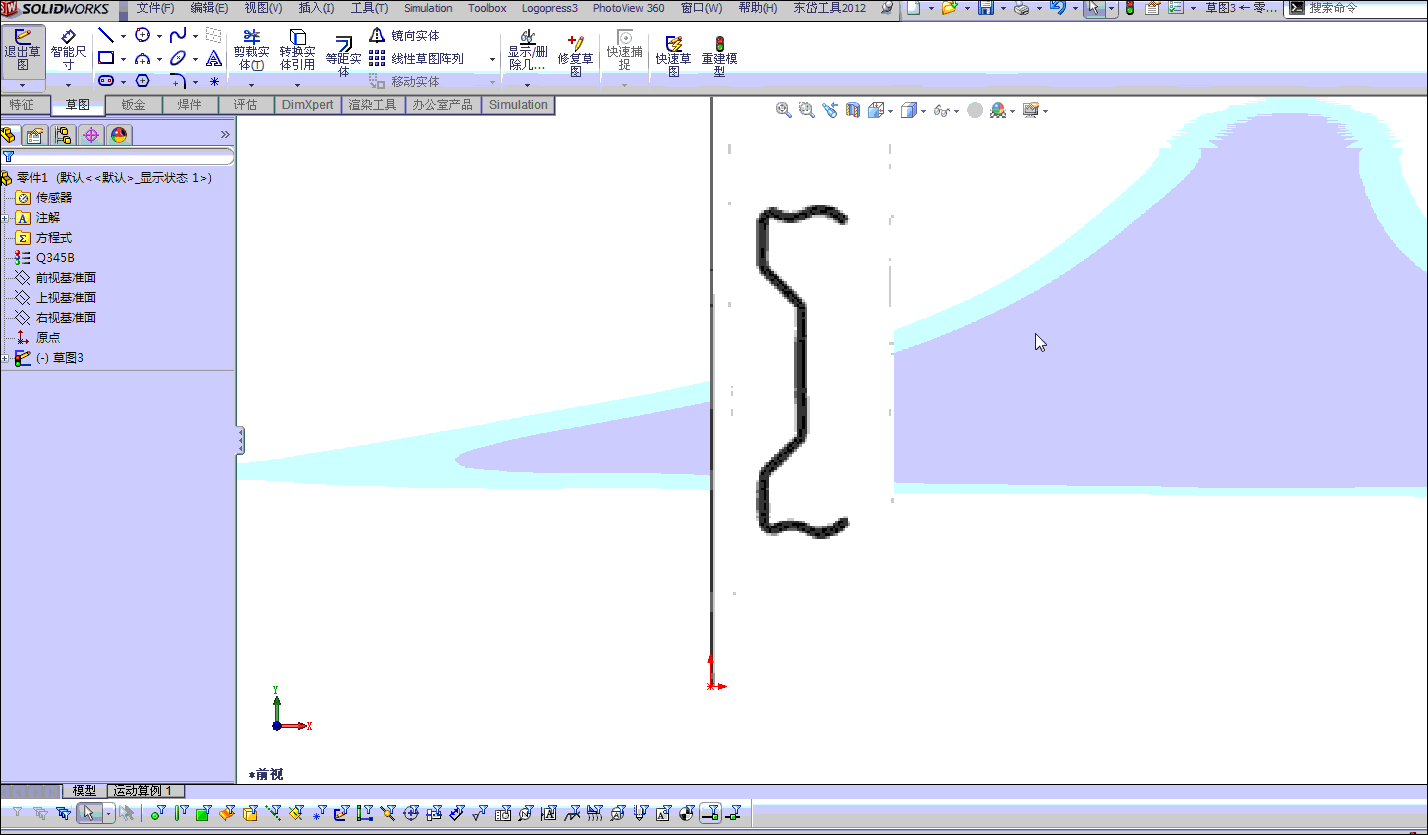Image resolution: width=1428 pixels, height=835 pixels.
Task: Click Linear Sketch Pattern (线性草图阵列) tool
Action: 416,59
